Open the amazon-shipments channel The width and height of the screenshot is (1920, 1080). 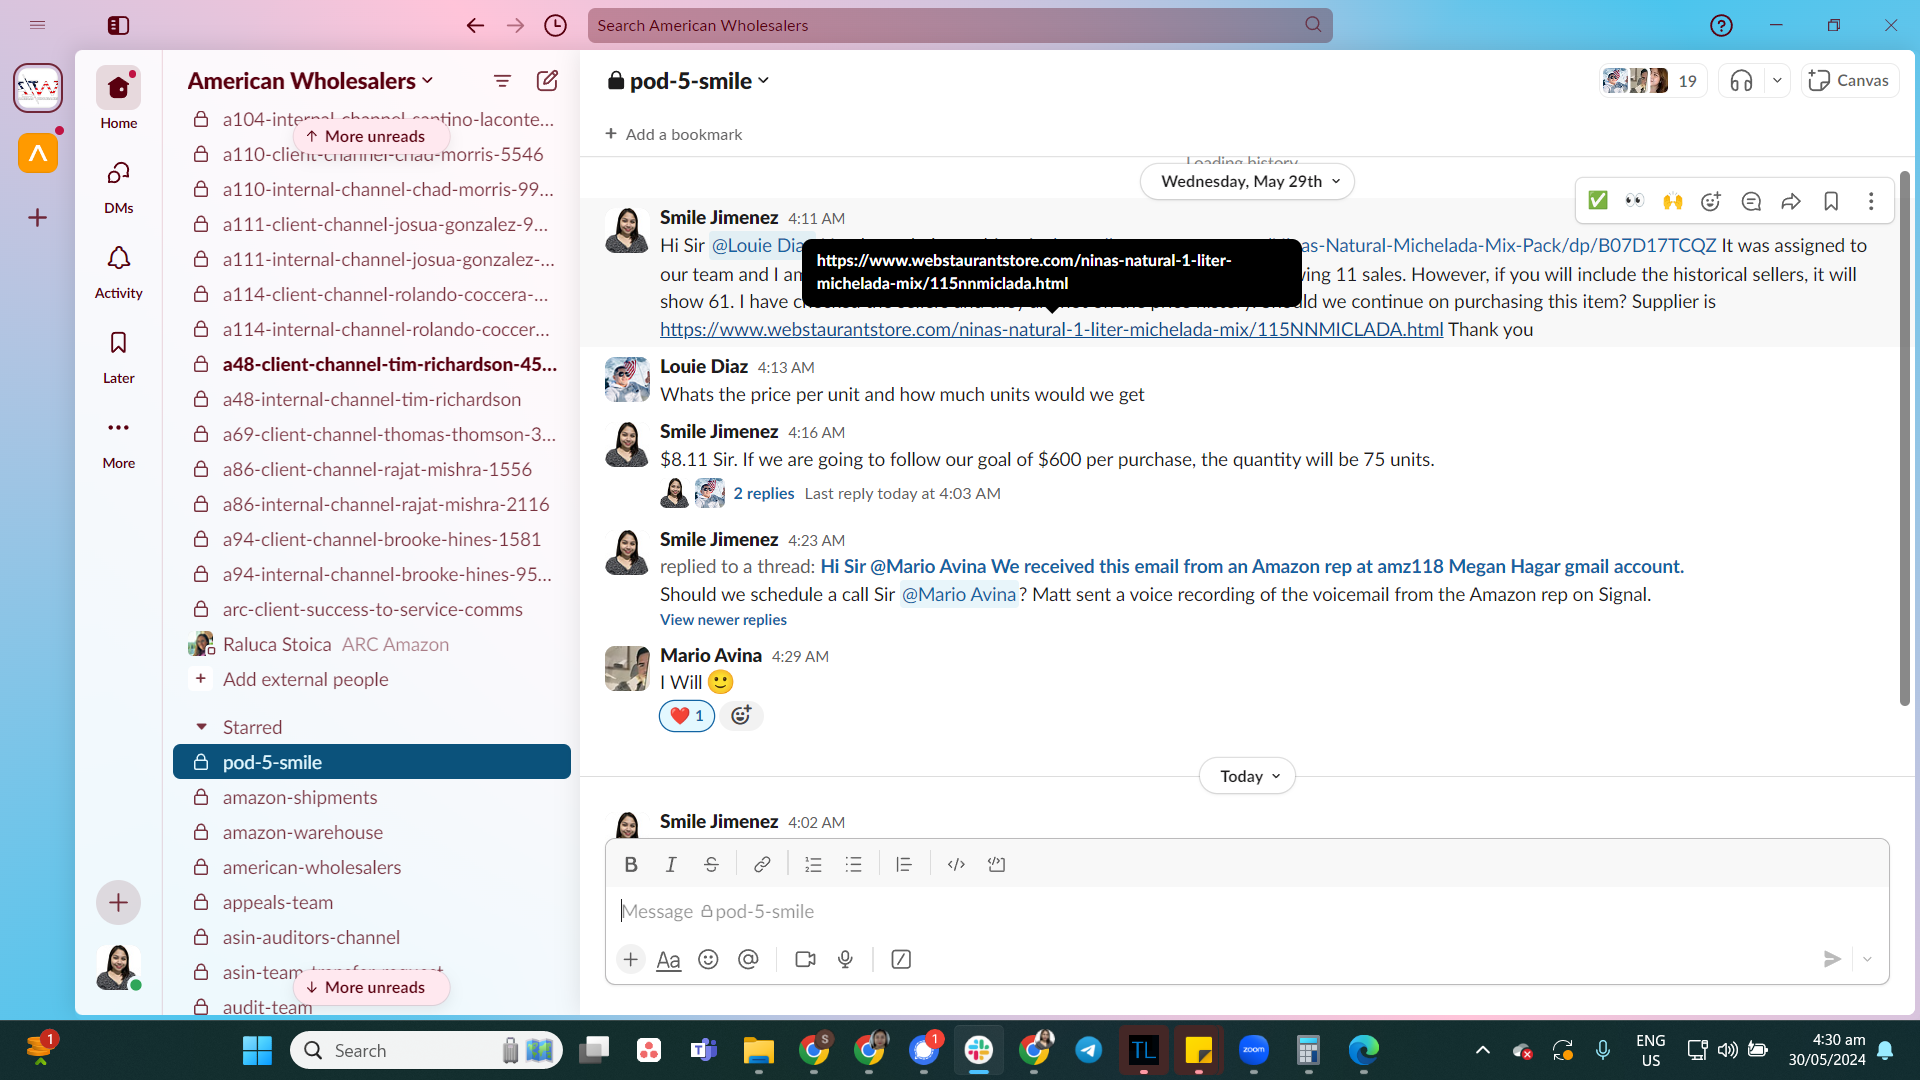tap(372, 798)
